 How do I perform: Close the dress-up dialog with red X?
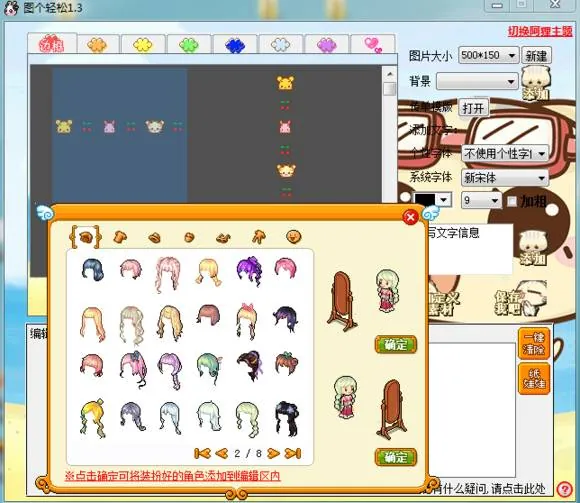410,217
